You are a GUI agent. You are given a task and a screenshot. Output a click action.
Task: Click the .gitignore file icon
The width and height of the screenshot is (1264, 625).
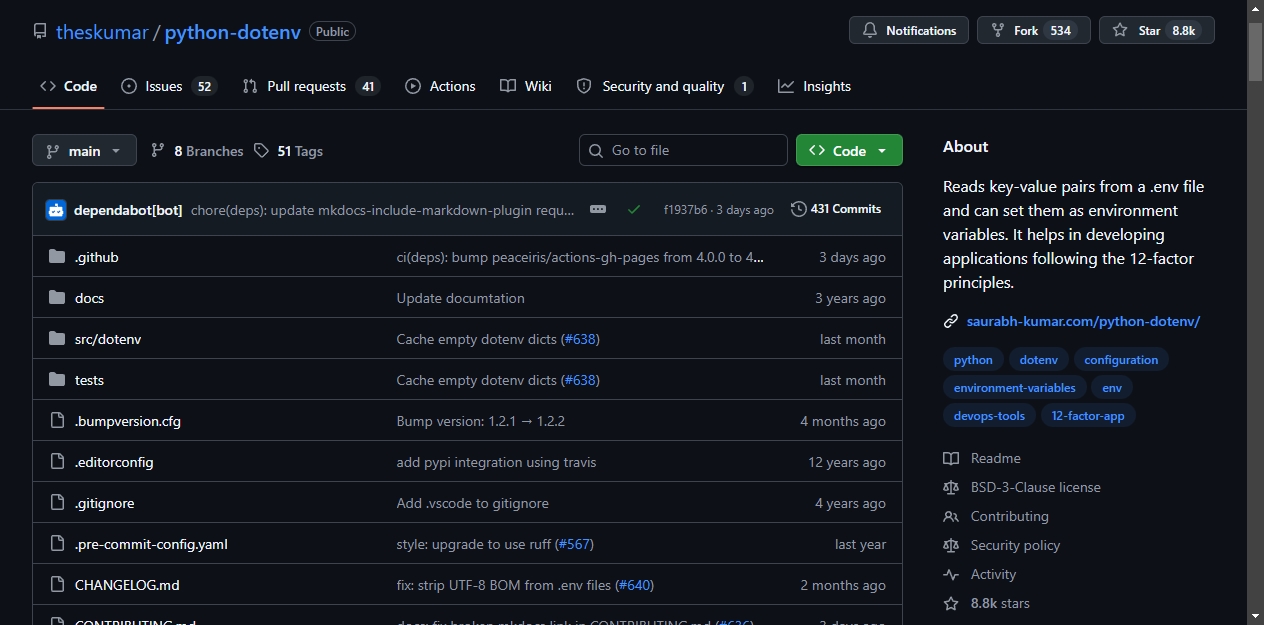(x=57, y=503)
